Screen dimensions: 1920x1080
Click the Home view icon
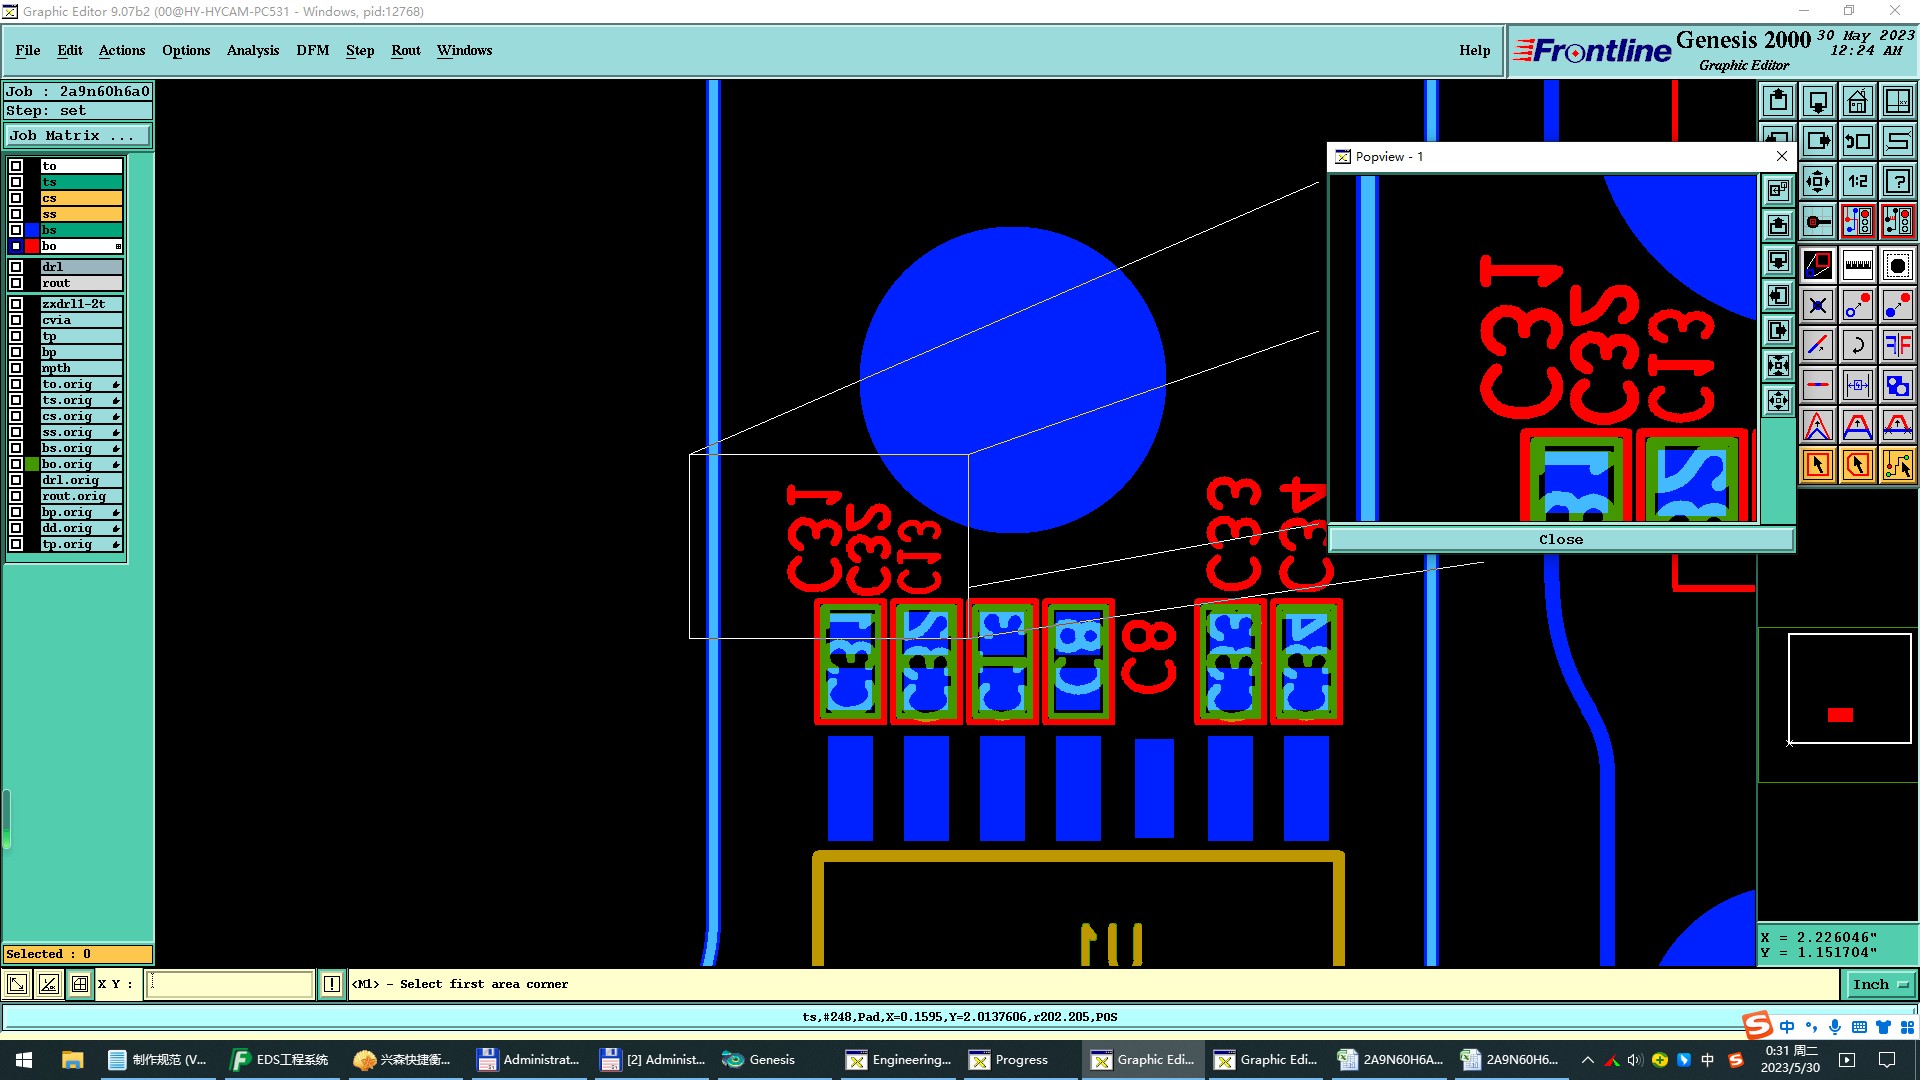coord(1857,101)
